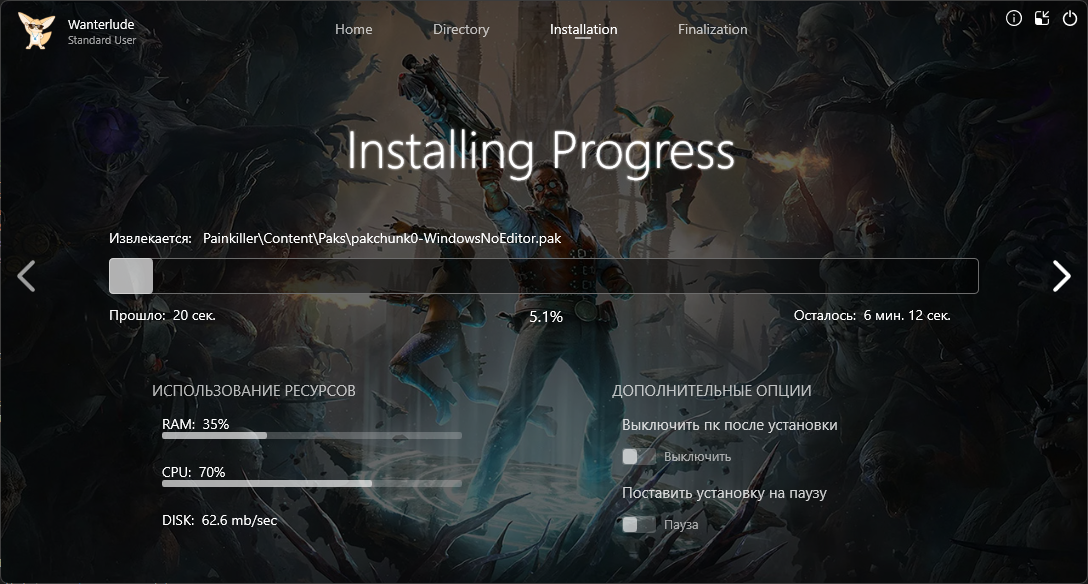The image size is (1088, 584).
Task: Click the Wanterlude username
Action: point(101,24)
